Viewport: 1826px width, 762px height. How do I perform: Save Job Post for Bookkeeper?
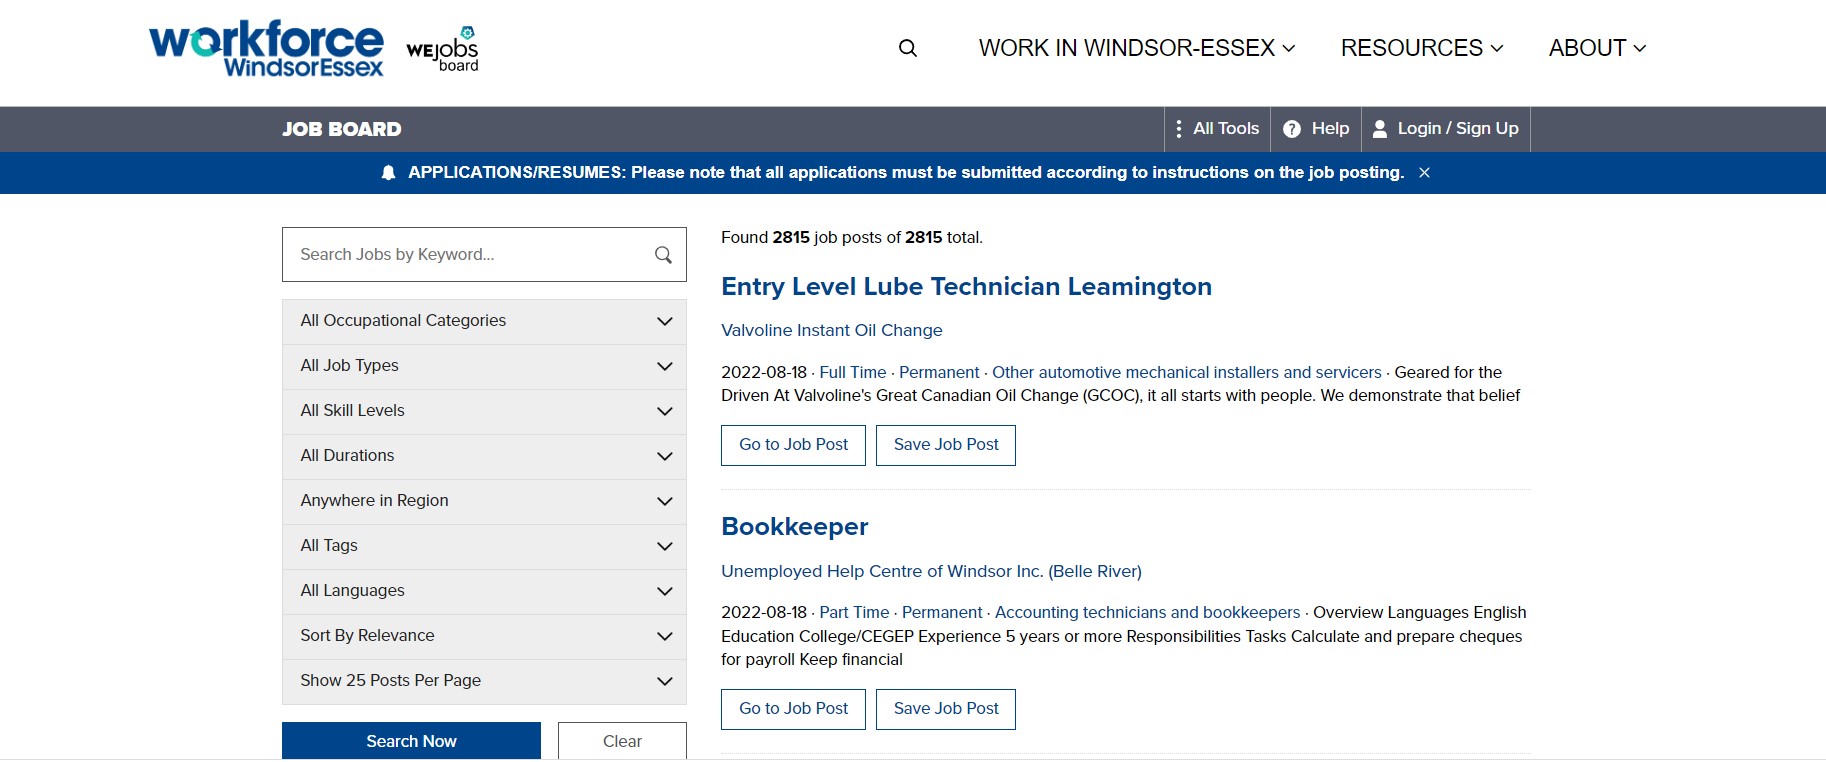[946, 709]
